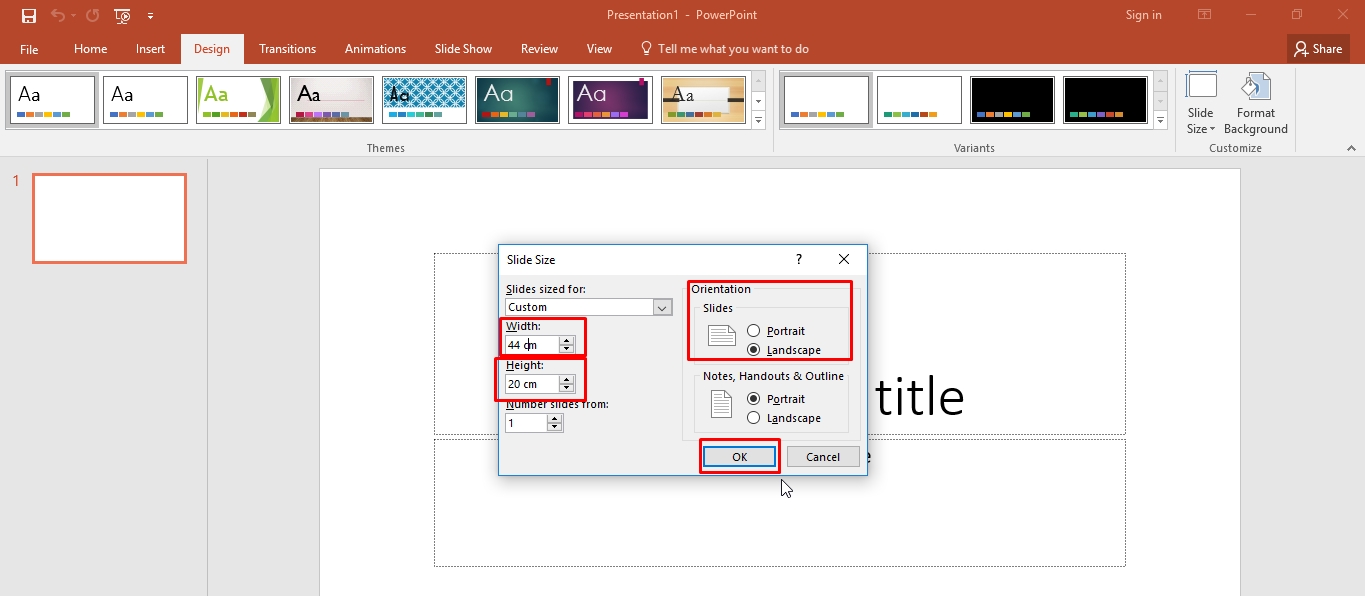Confirm slide size with OK
Image resolution: width=1365 pixels, height=596 pixels.
(x=739, y=456)
